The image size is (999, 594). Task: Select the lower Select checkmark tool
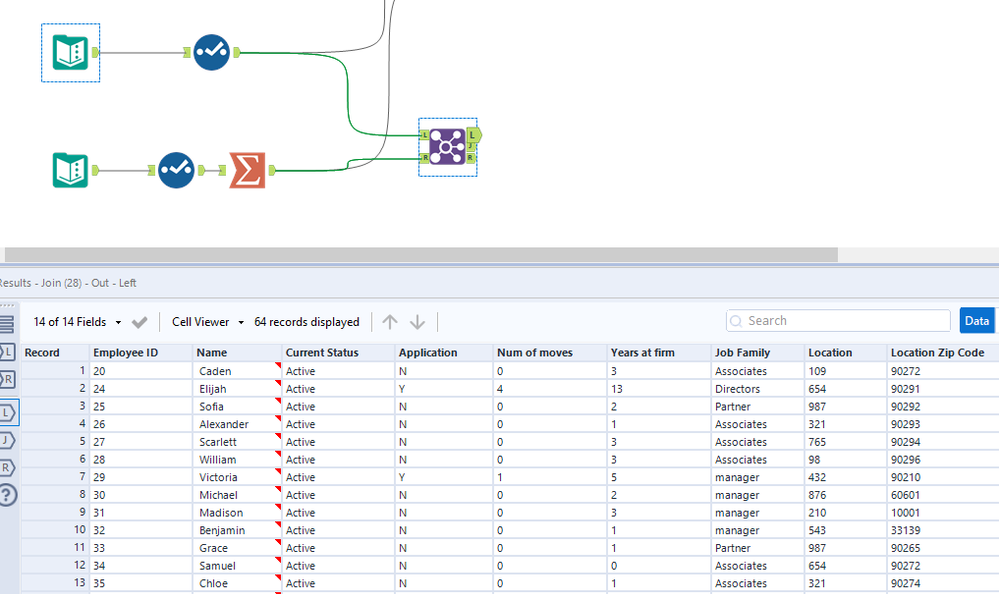coord(176,170)
